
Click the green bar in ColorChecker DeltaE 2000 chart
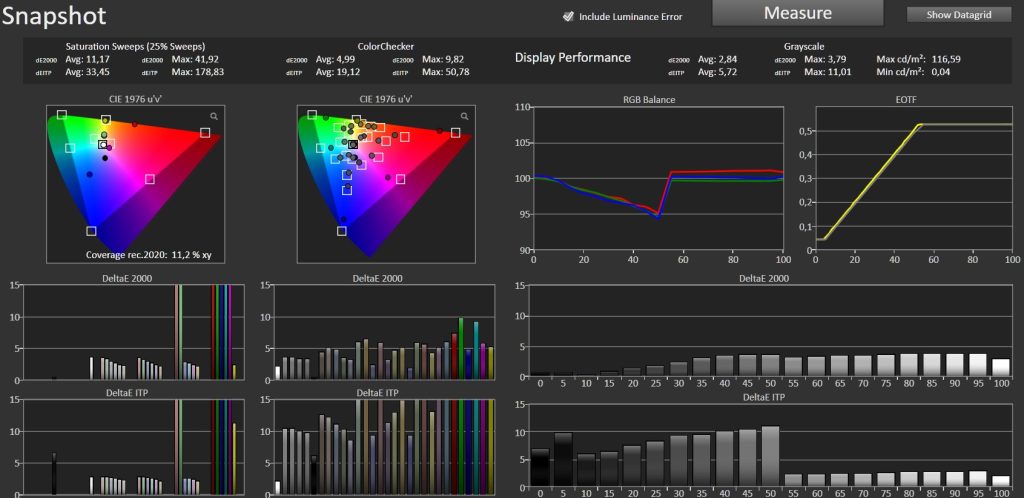pos(461,349)
